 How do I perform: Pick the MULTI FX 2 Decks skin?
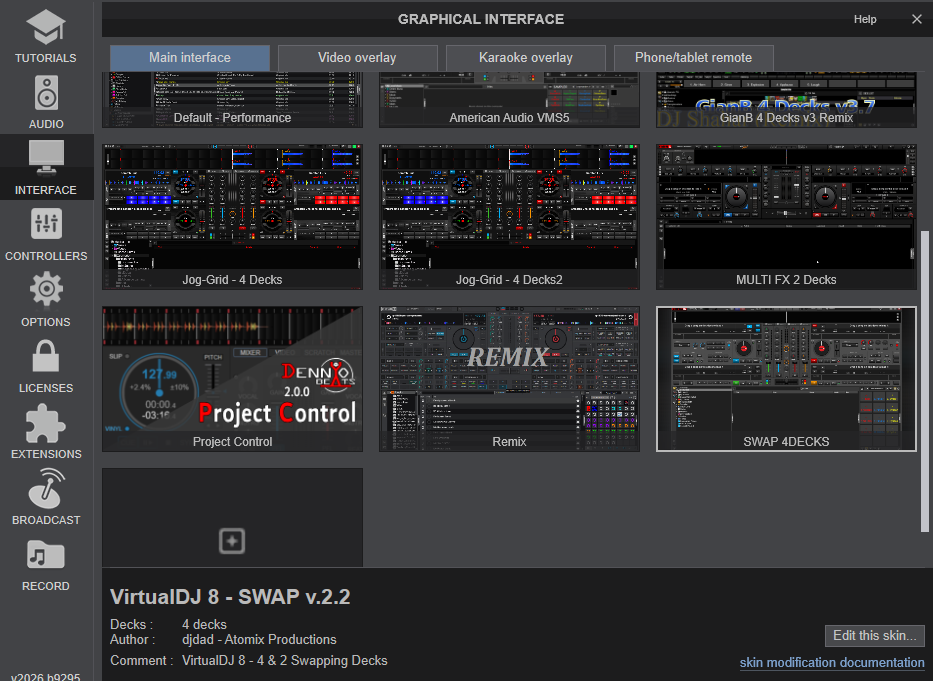786,217
